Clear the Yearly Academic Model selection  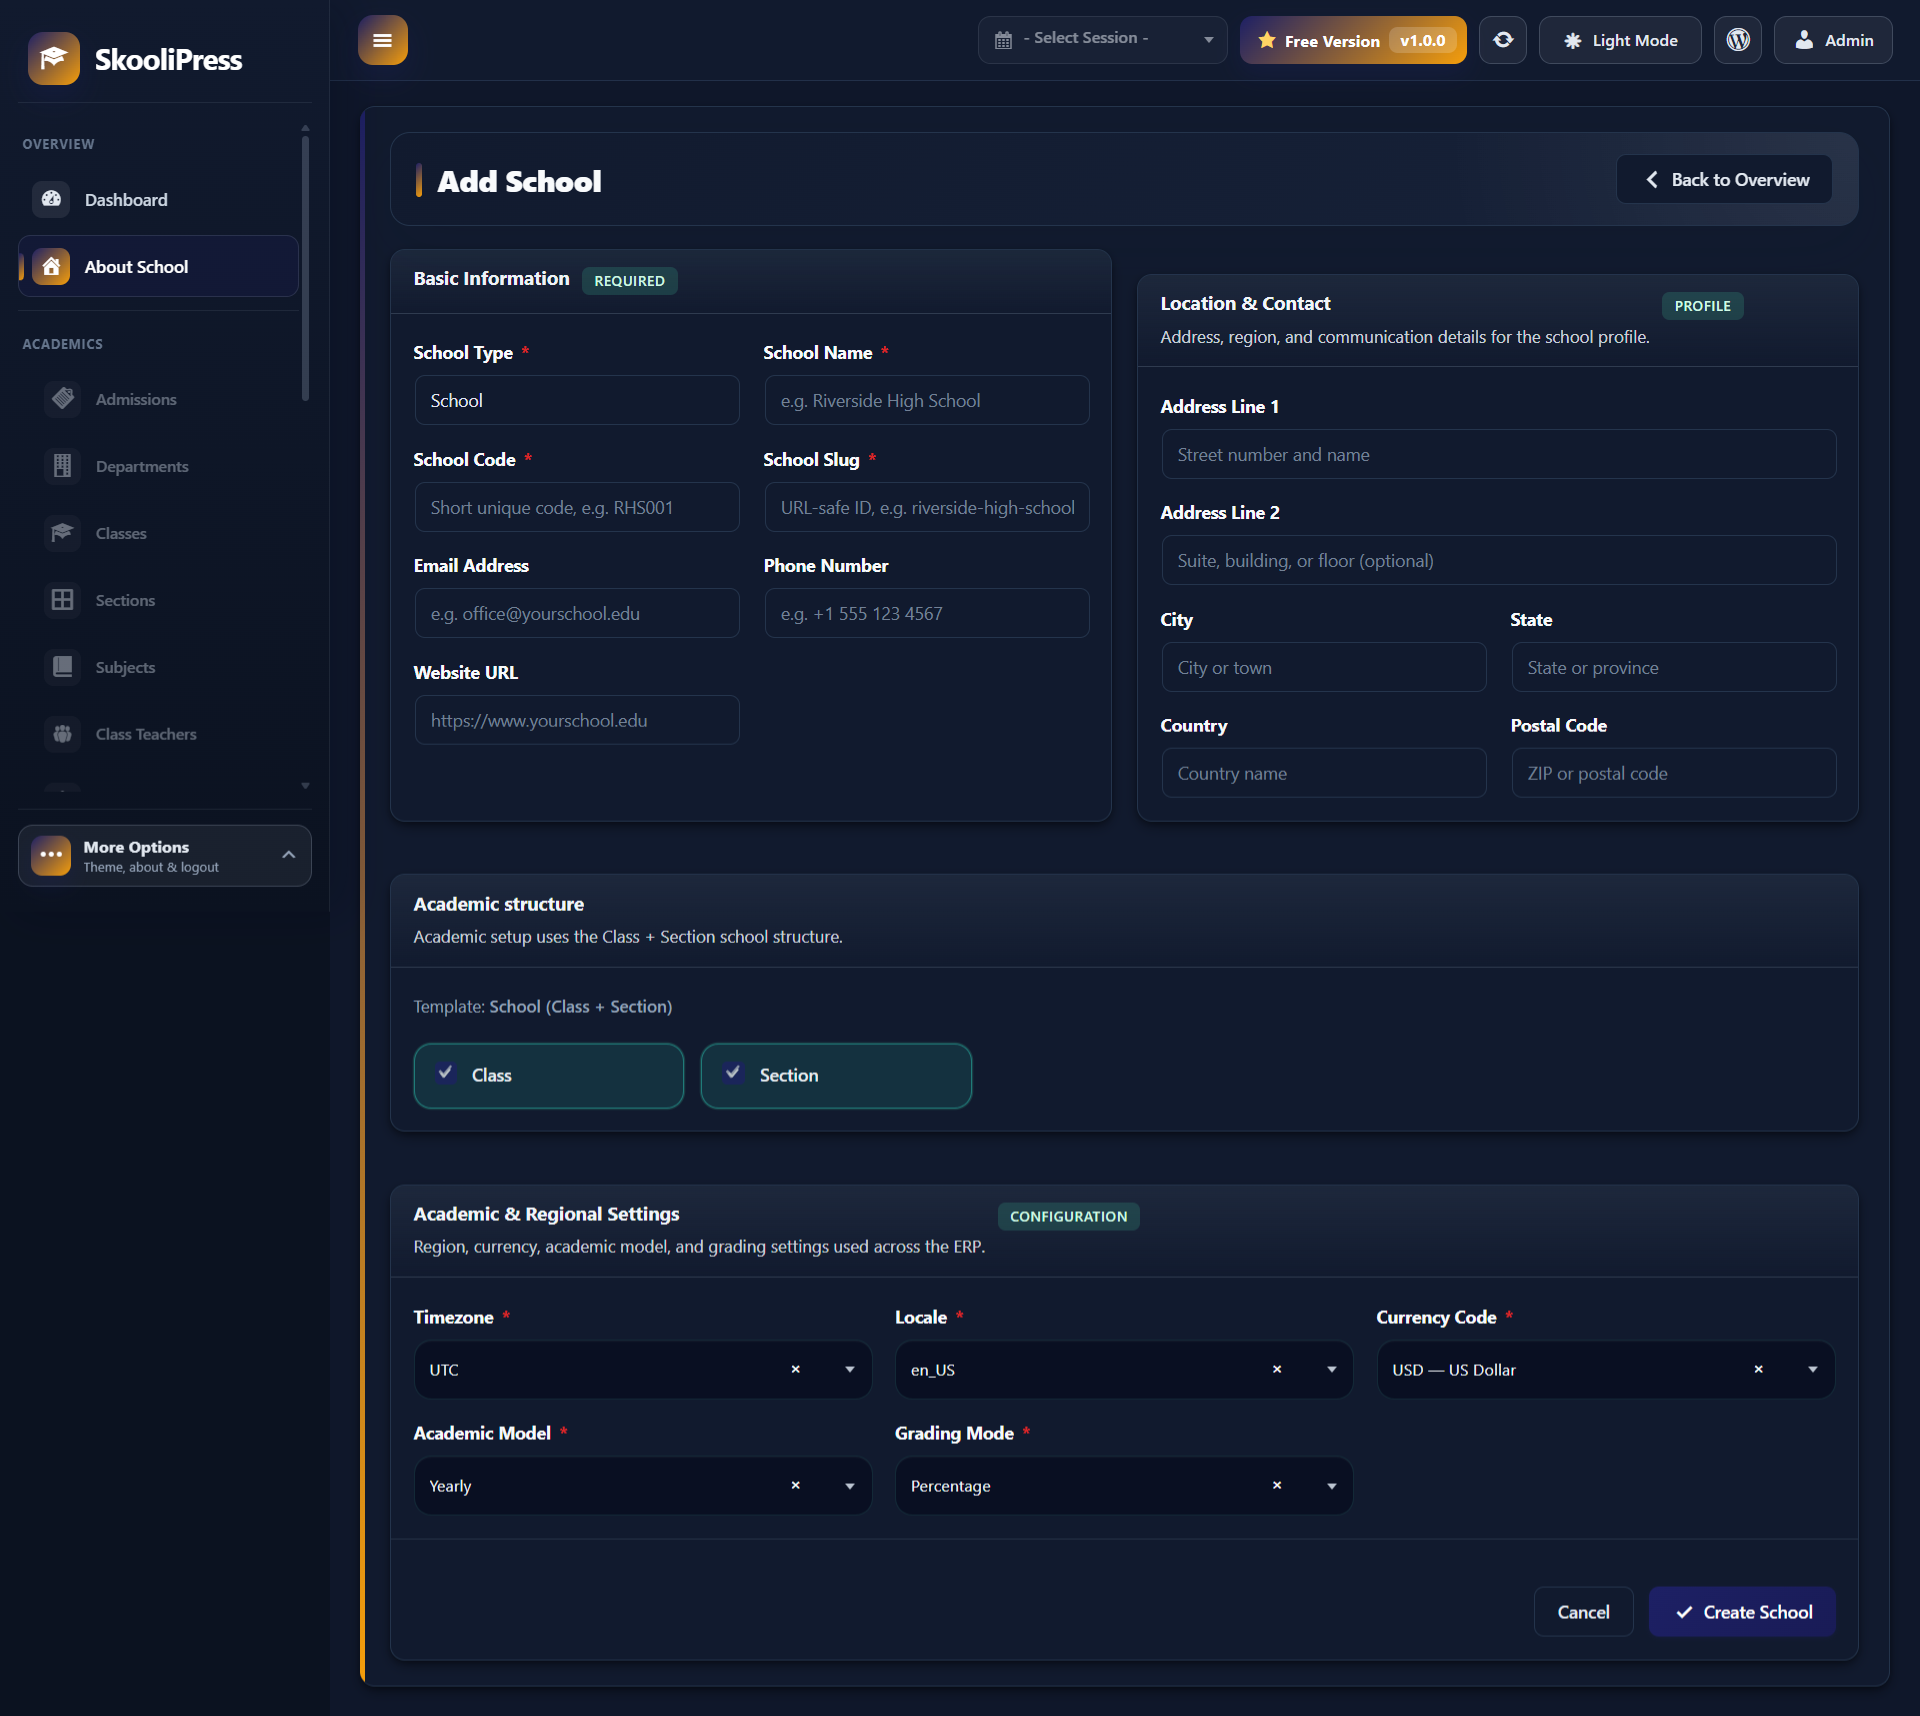pyautogui.click(x=796, y=1485)
